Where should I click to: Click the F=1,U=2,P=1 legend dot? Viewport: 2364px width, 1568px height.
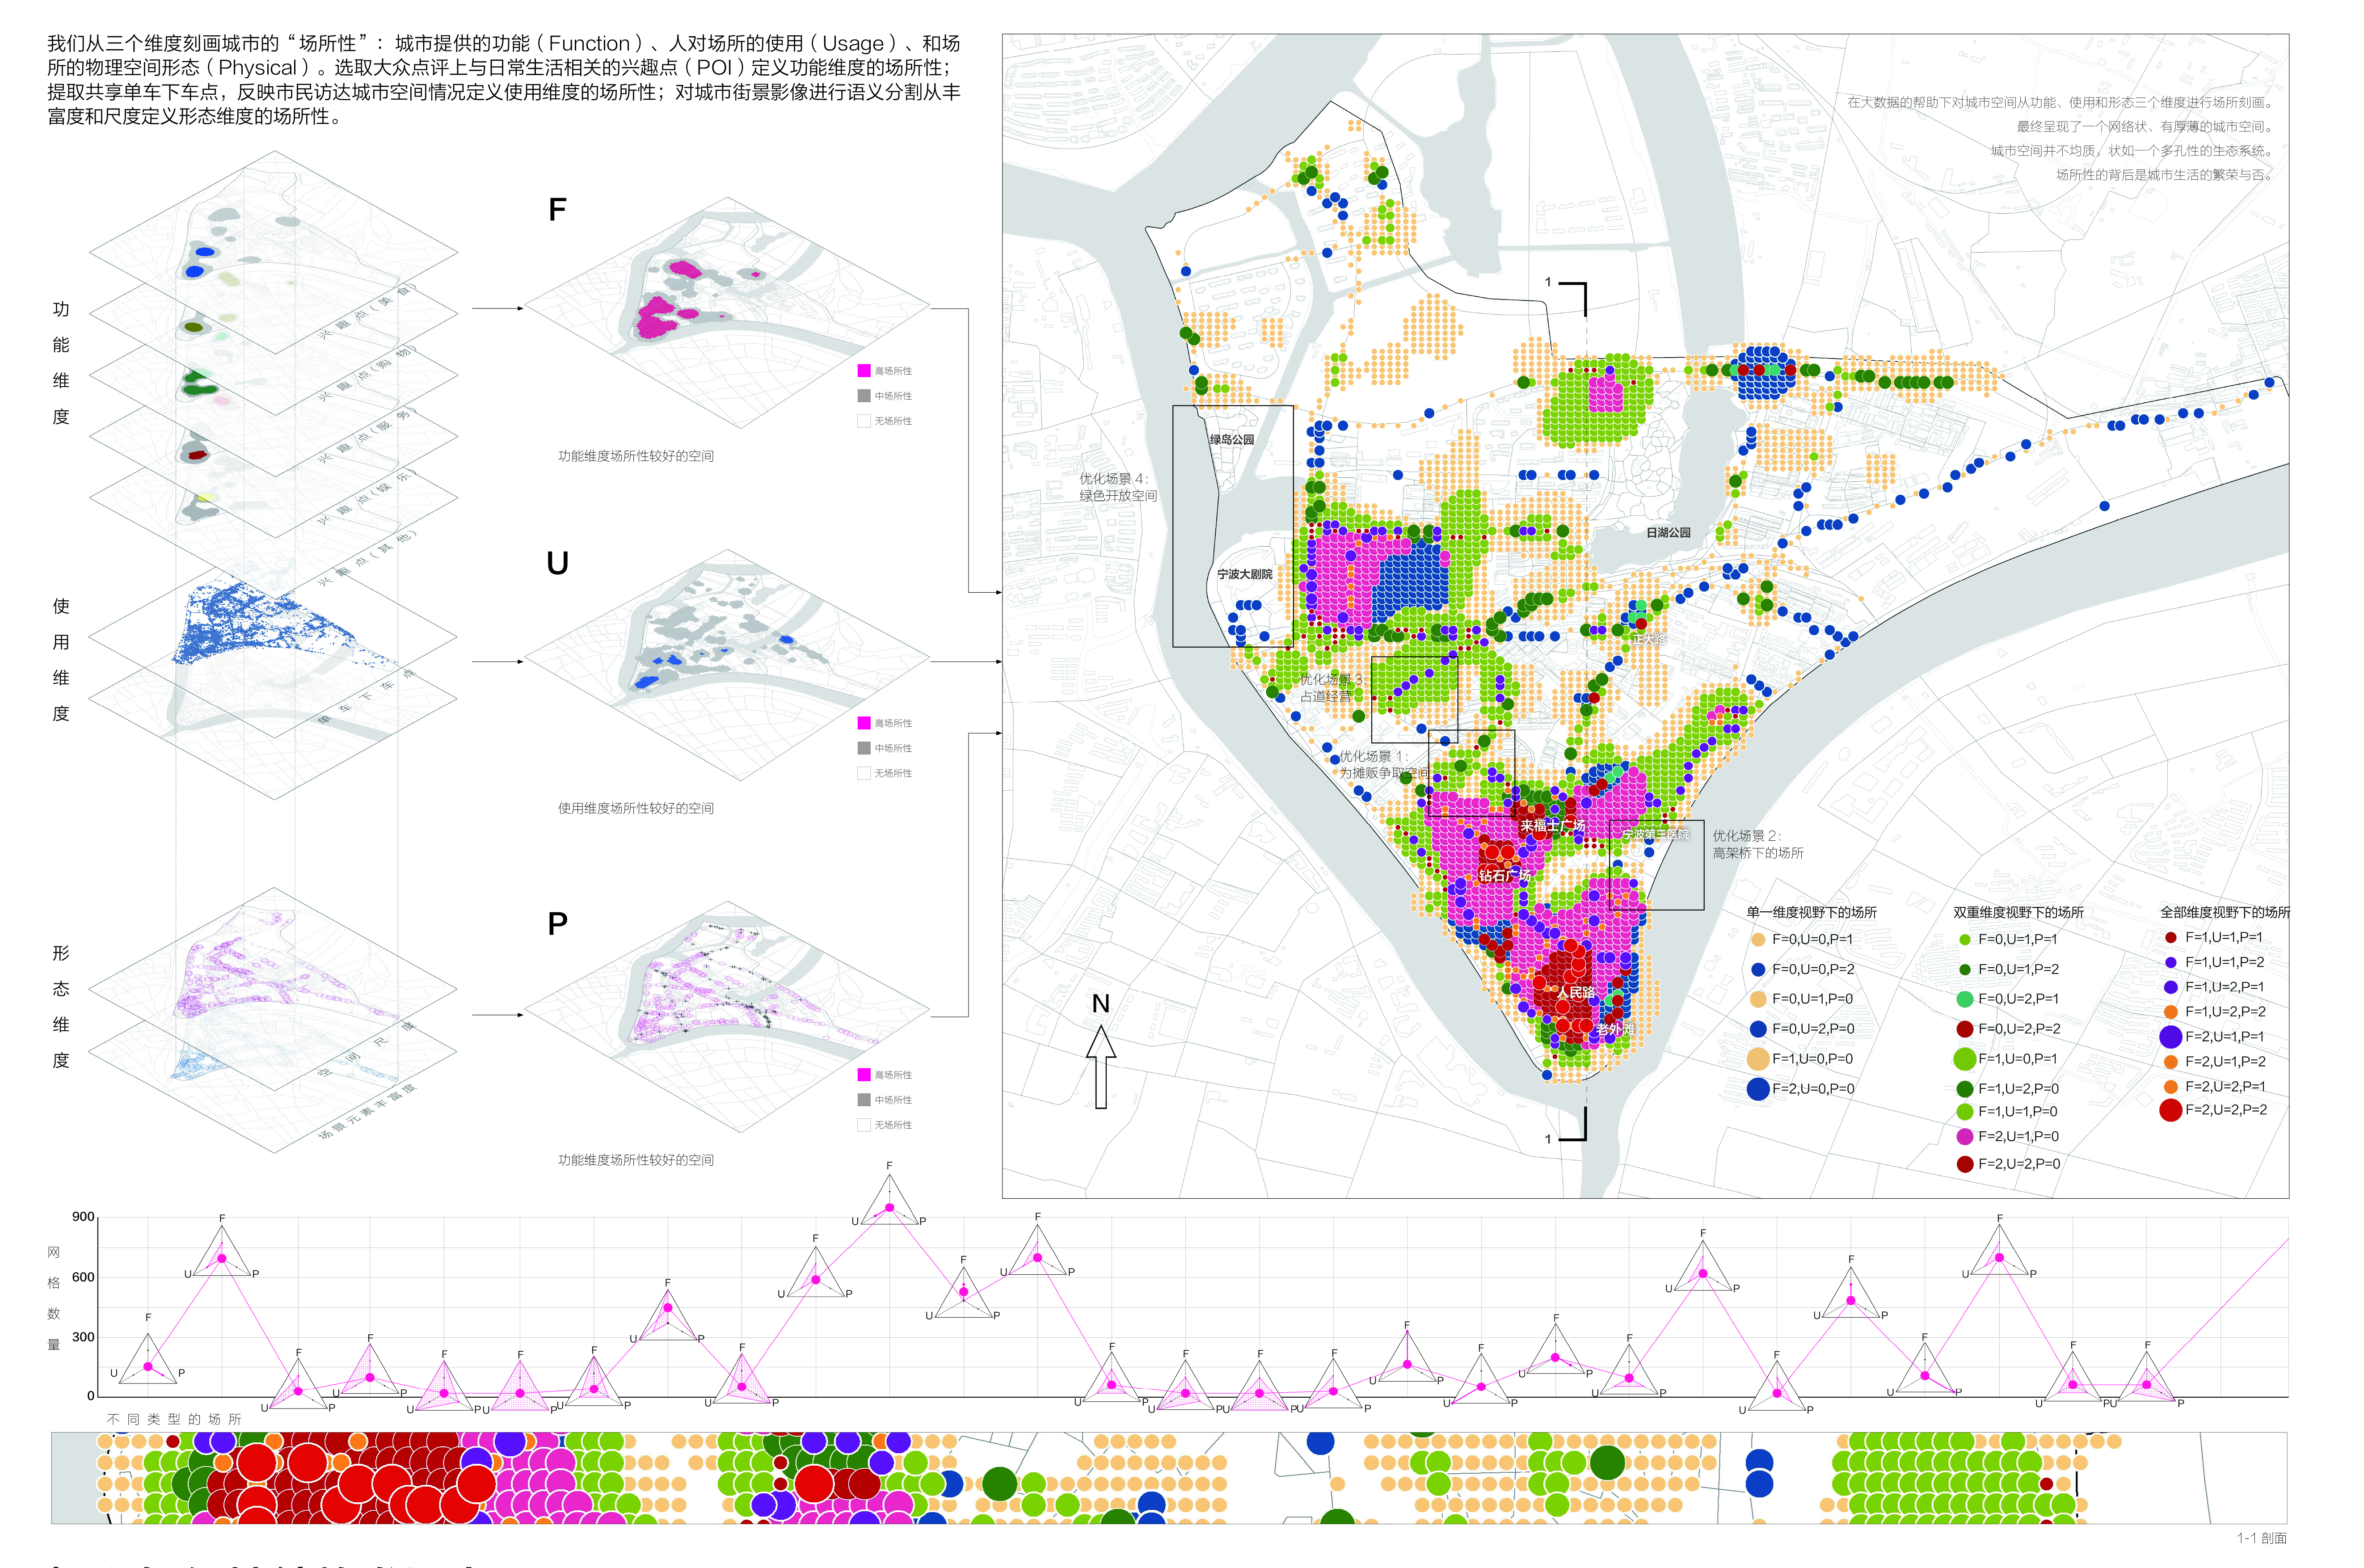pos(2171,987)
